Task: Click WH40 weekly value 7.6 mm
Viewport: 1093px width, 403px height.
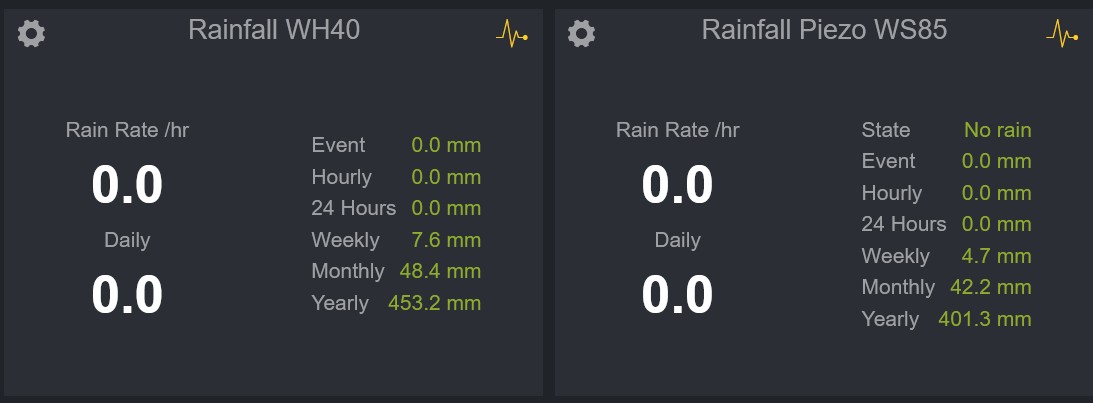Action: click(446, 240)
